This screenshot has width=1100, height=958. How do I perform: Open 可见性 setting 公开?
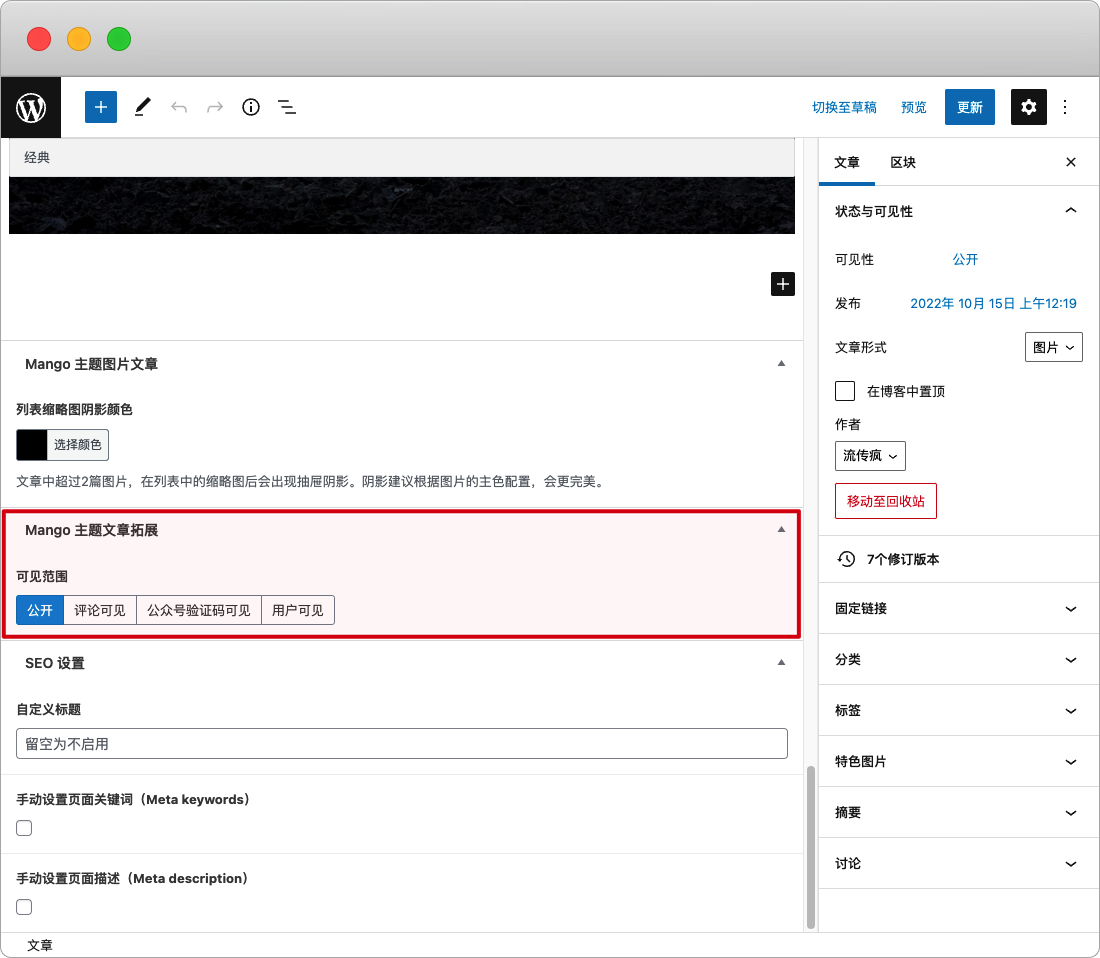pos(965,259)
